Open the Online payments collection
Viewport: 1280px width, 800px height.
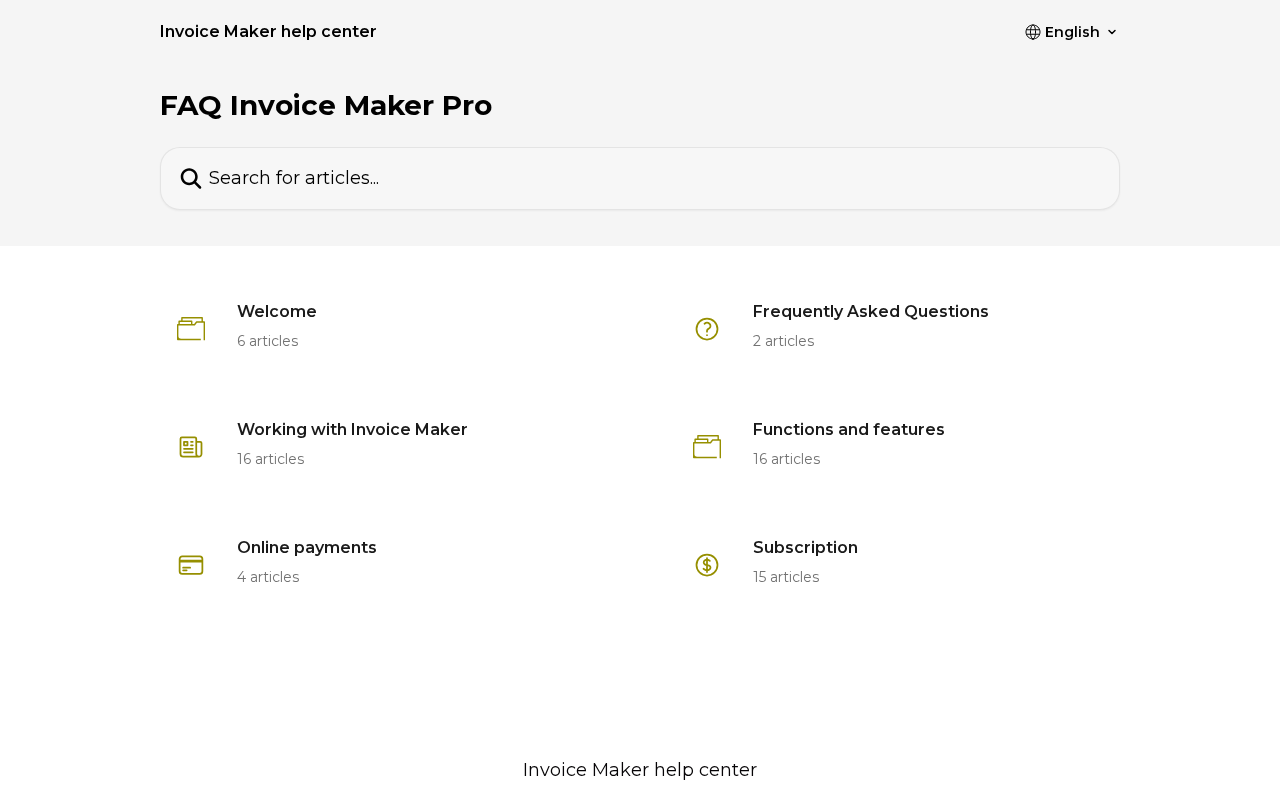coord(307,548)
